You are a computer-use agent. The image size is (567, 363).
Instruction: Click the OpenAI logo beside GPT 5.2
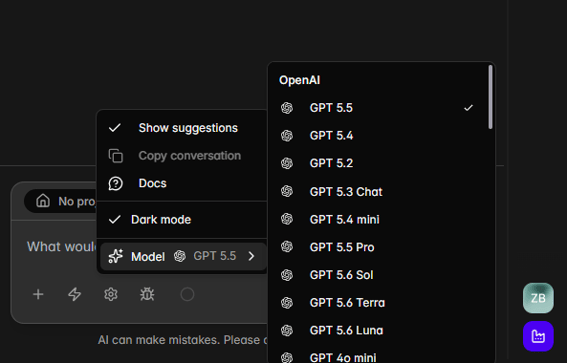tap(287, 163)
